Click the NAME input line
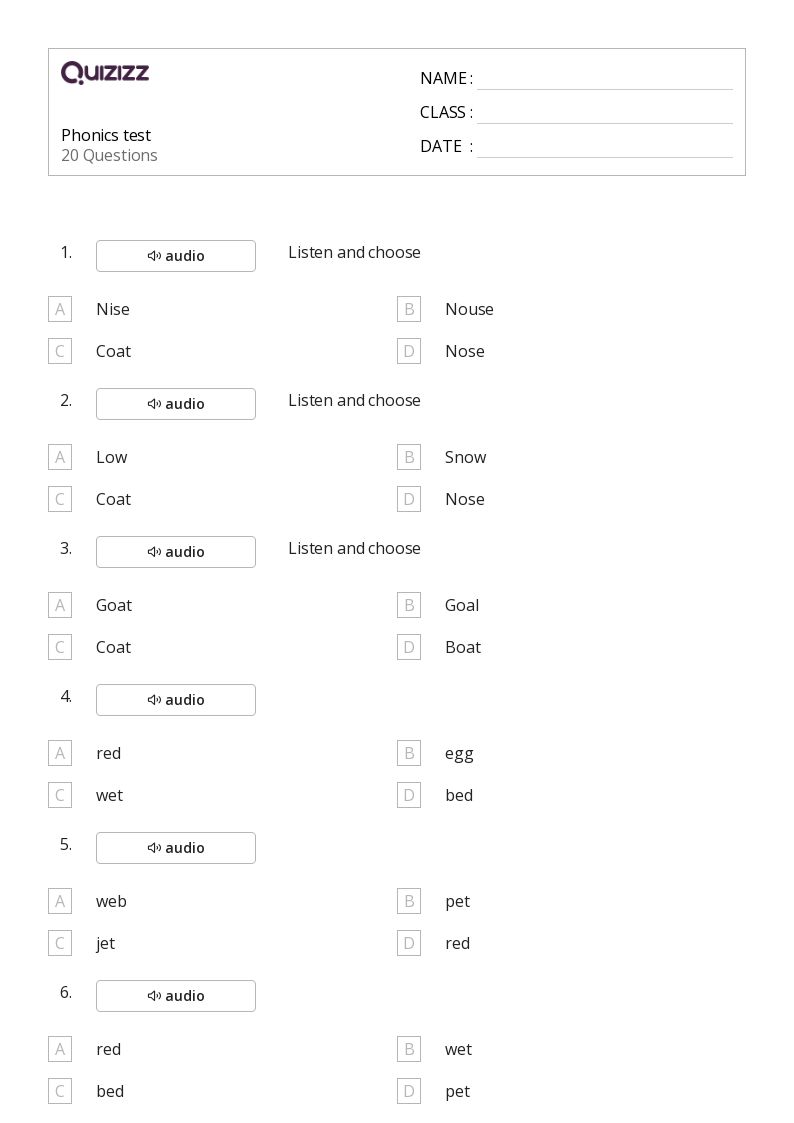794x1123 pixels. coord(605,79)
